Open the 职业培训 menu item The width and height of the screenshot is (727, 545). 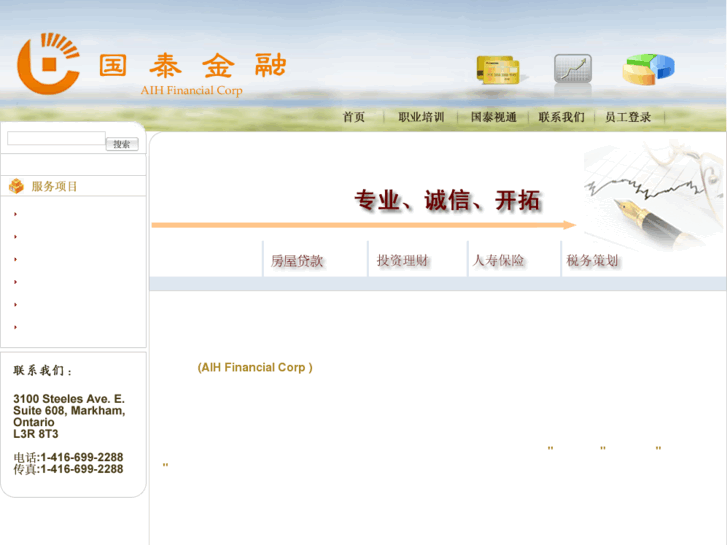pos(421,117)
